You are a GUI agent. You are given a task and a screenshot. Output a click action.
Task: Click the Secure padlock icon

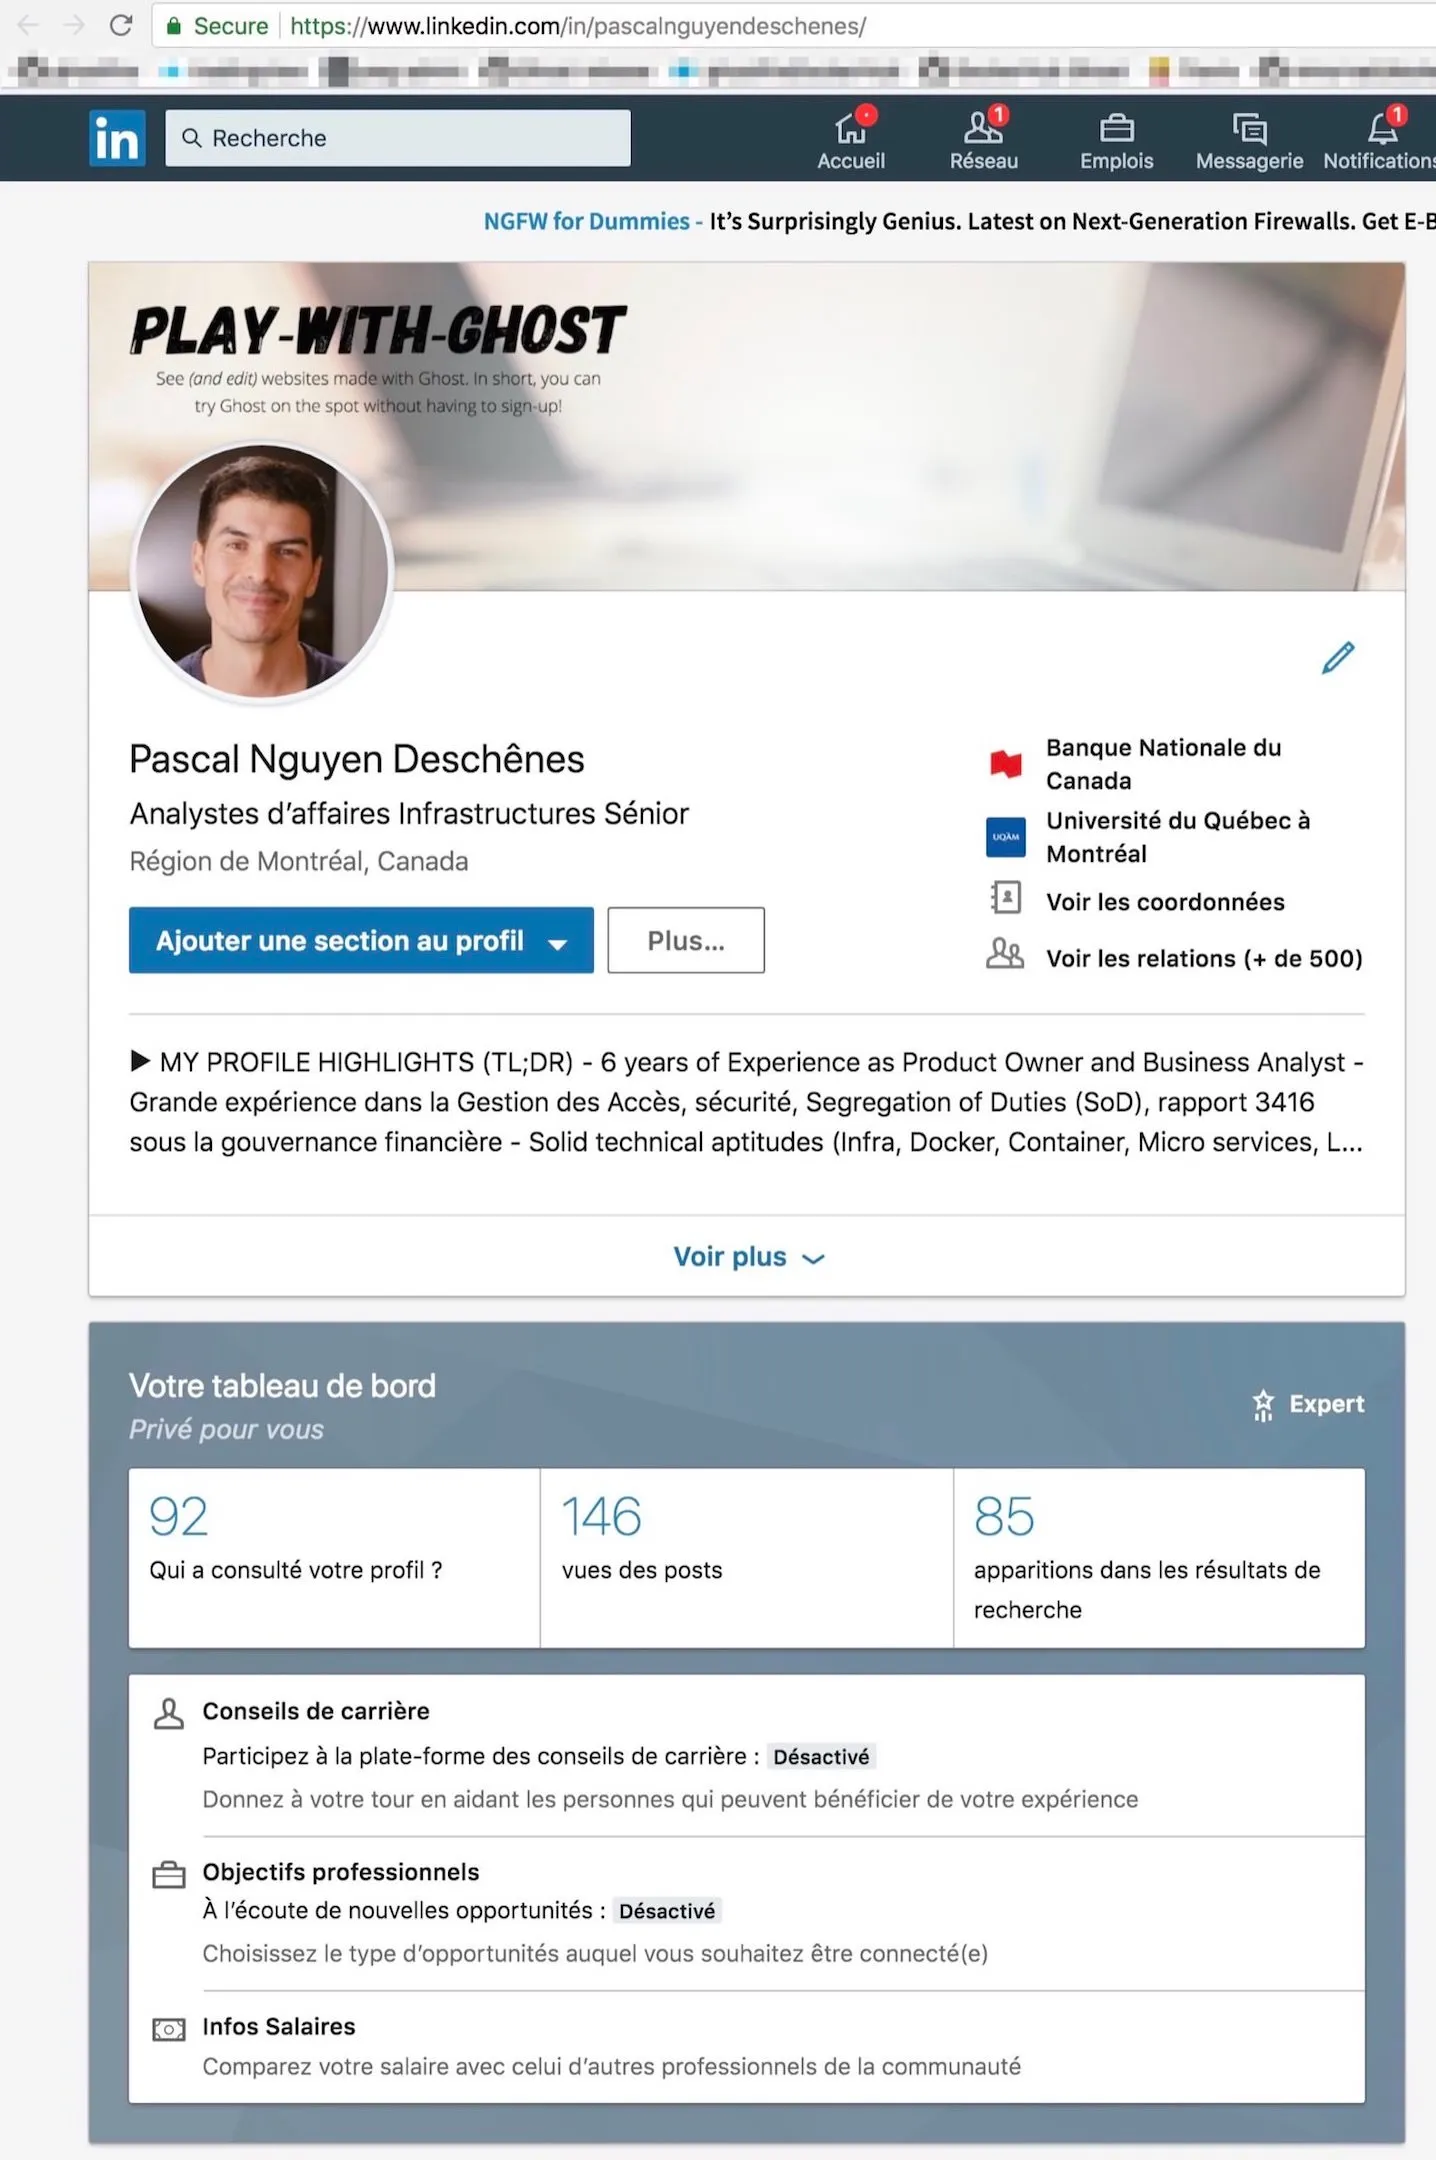click(173, 26)
